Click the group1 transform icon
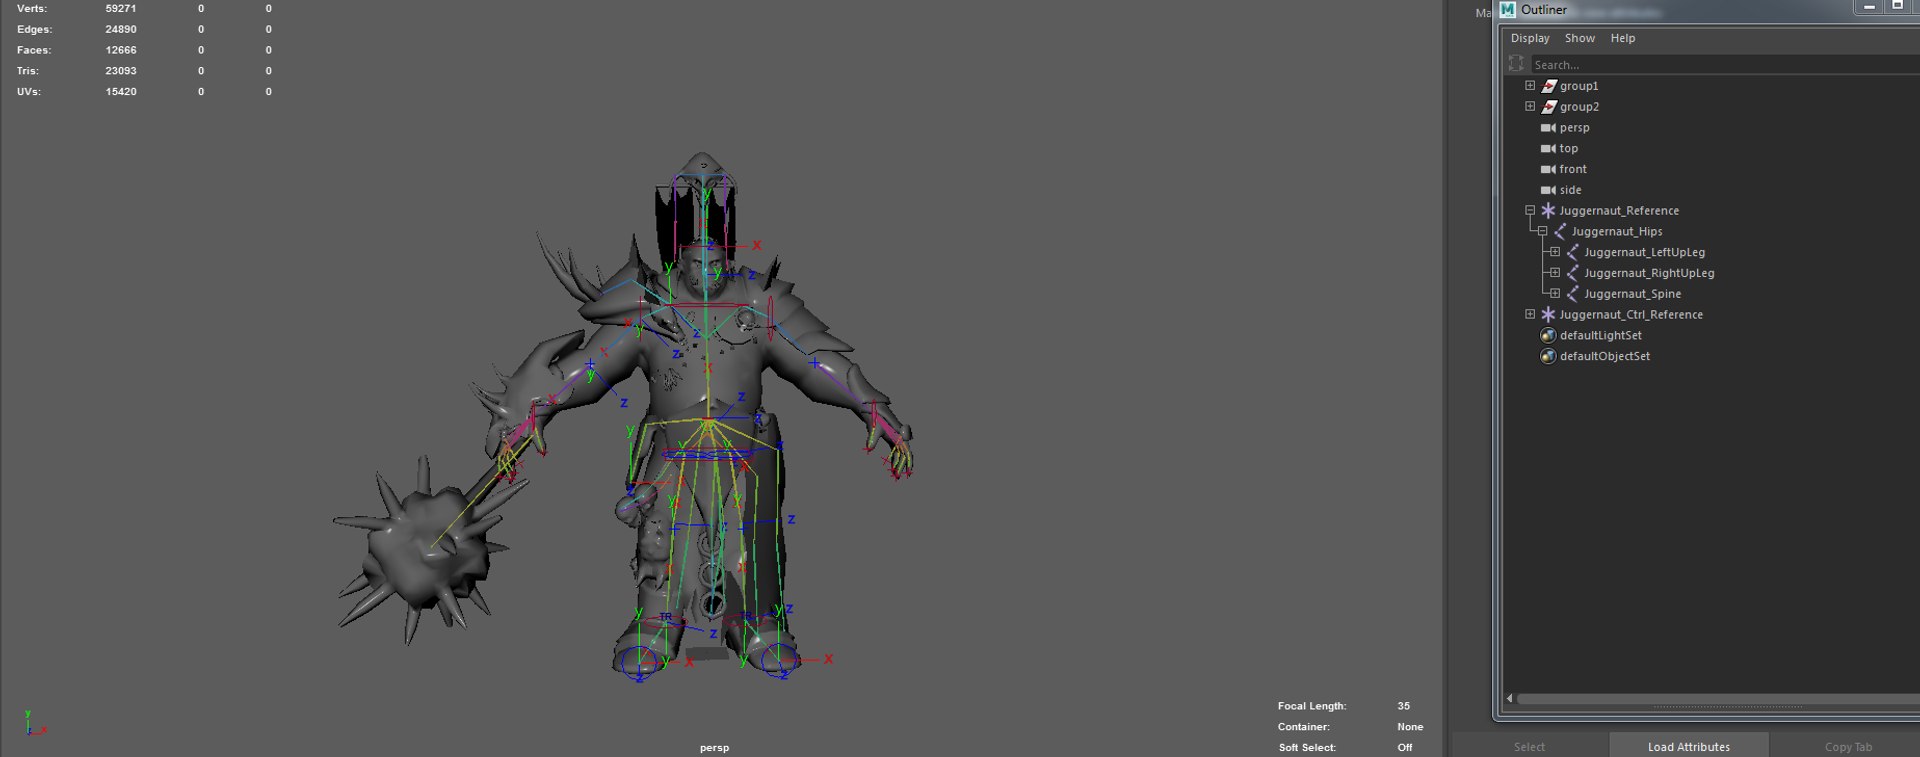The height and width of the screenshot is (757, 1920). pyautogui.click(x=1548, y=86)
